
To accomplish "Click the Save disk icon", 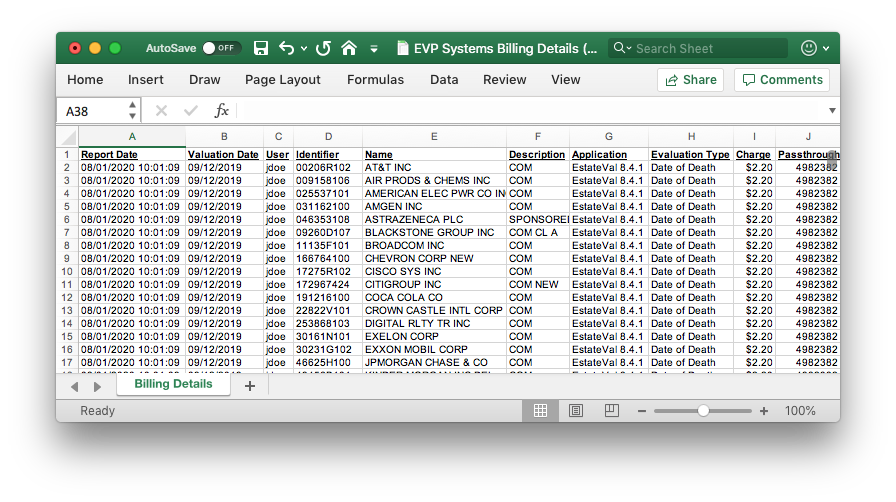I will click(x=261, y=48).
